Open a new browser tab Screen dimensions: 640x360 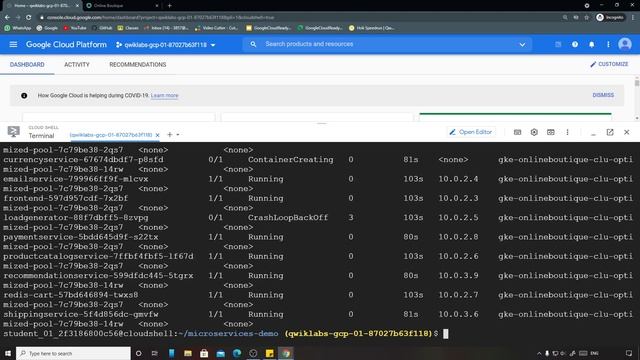point(169,6)
